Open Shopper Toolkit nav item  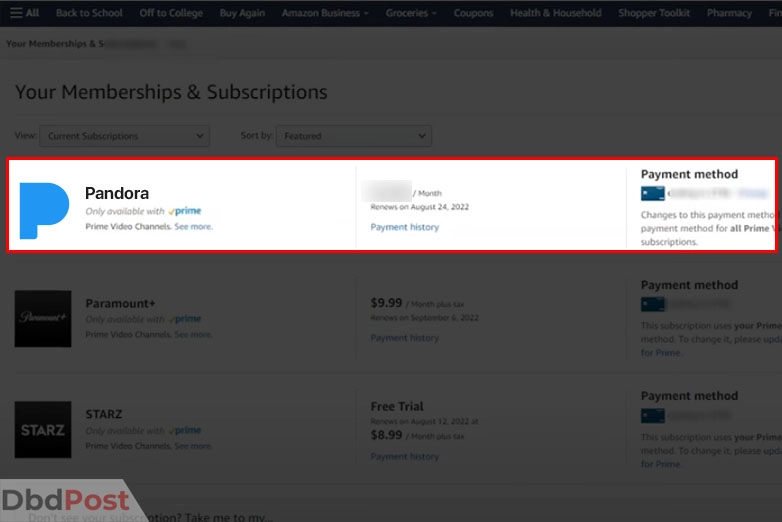654,13
